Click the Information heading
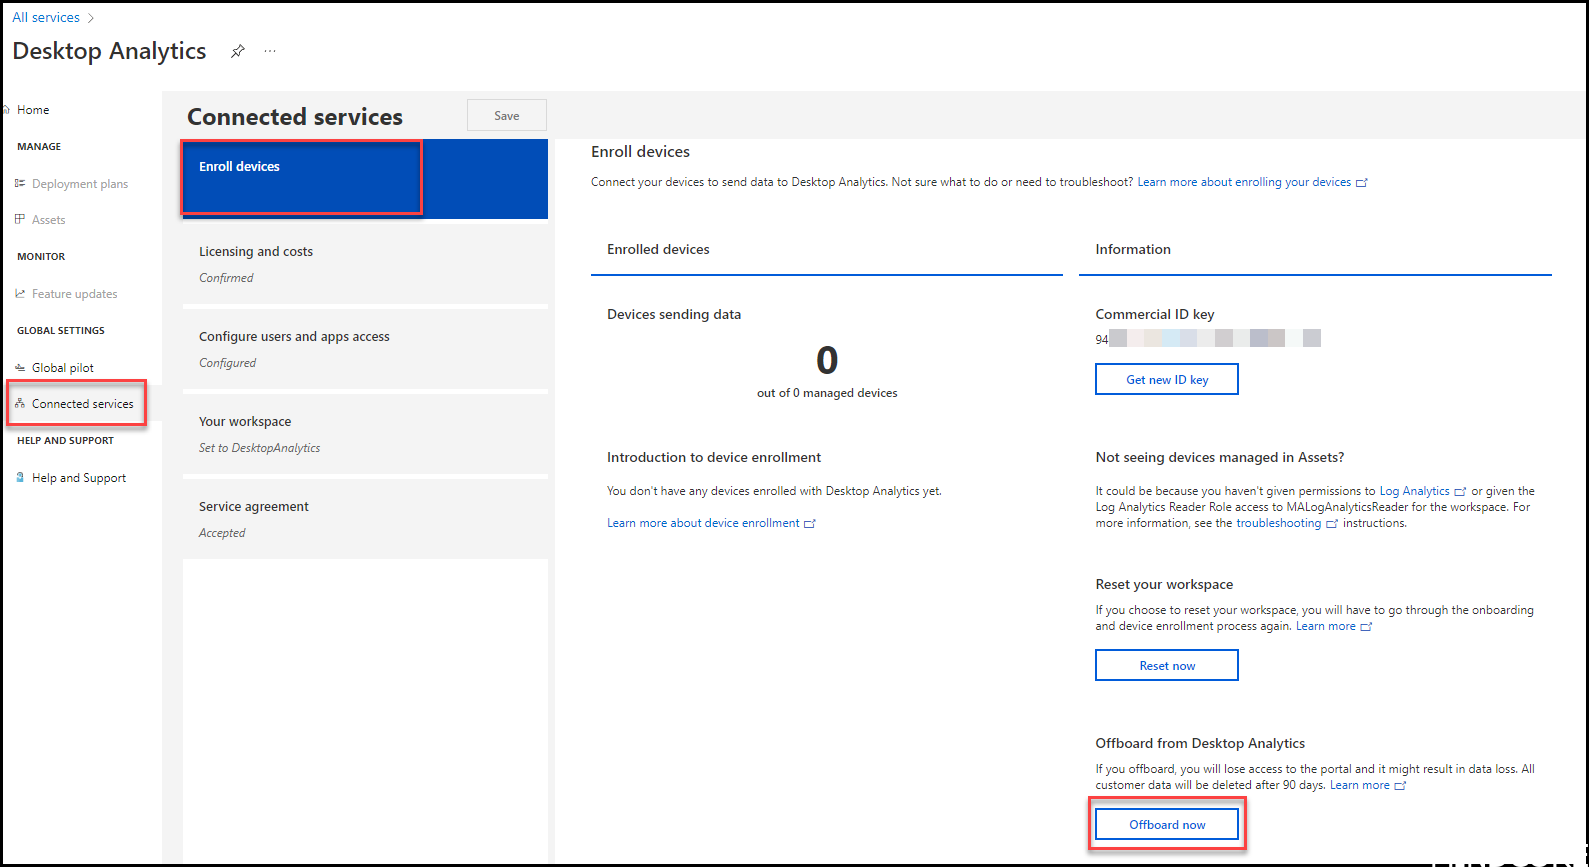The height and width of the screenshot is (867, 1589). point(1133,249)
